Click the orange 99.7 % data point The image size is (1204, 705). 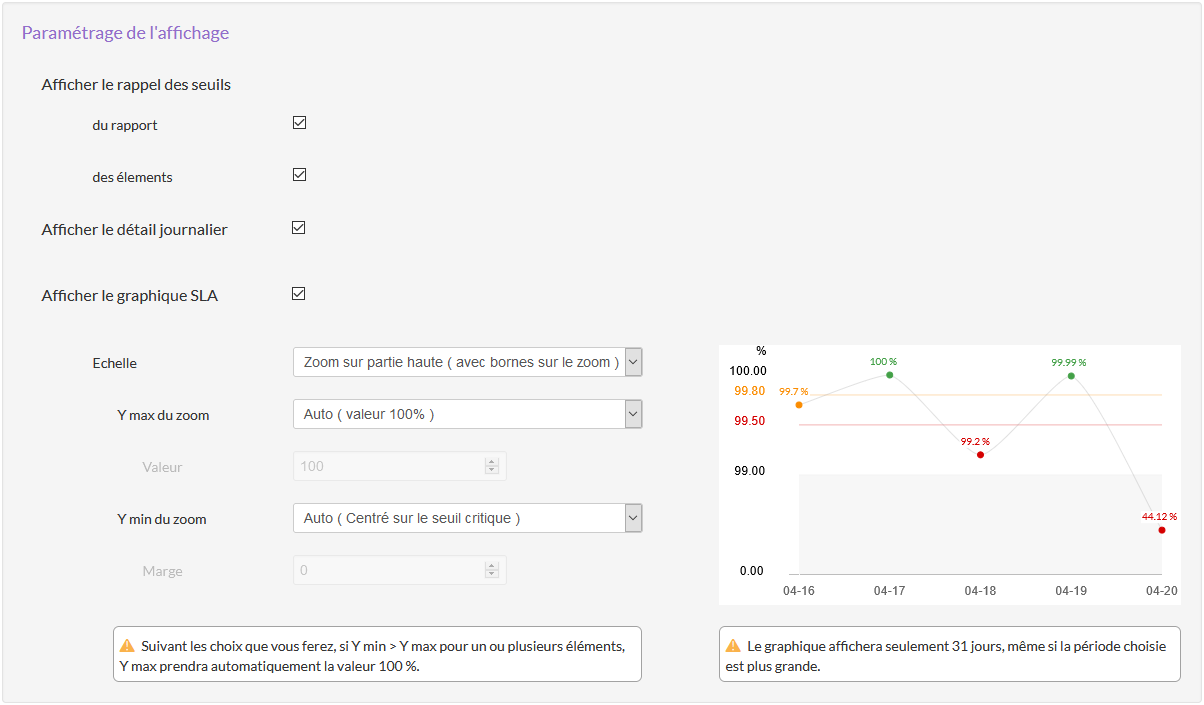[x=799, y=405]
